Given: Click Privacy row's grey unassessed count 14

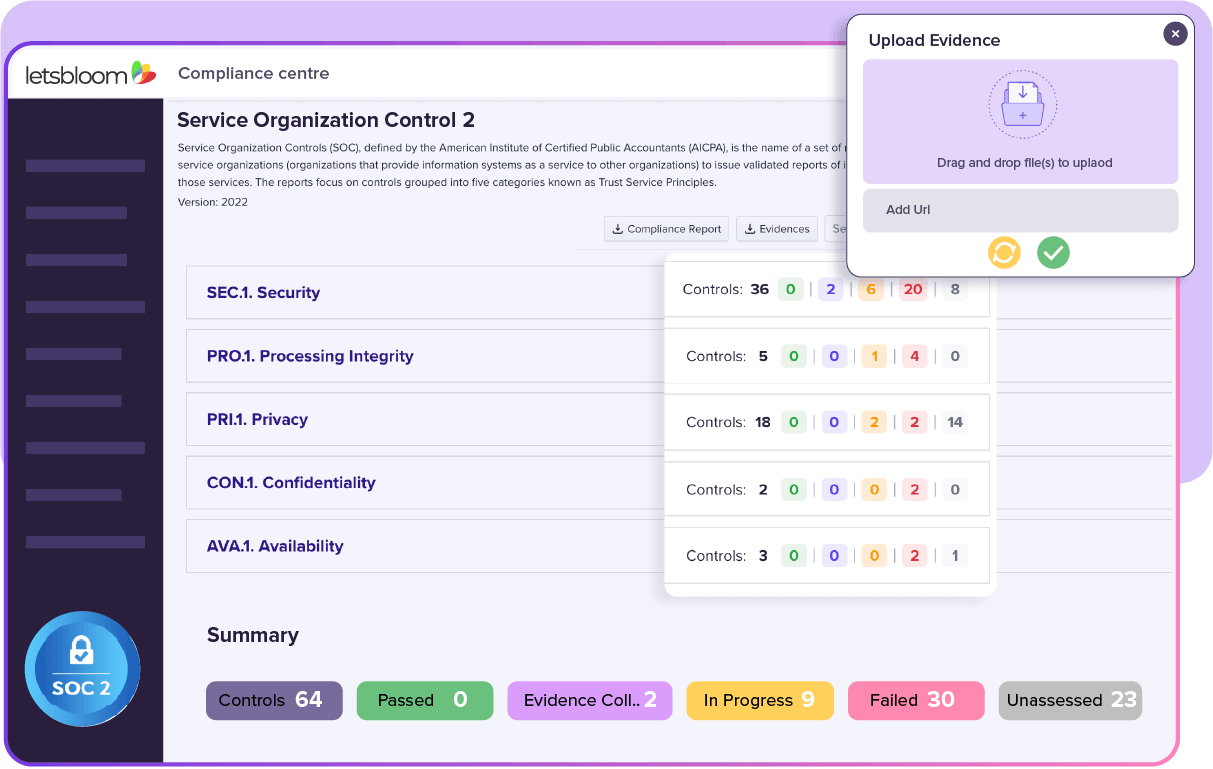Looking at the screenshot, I should 955,422.
